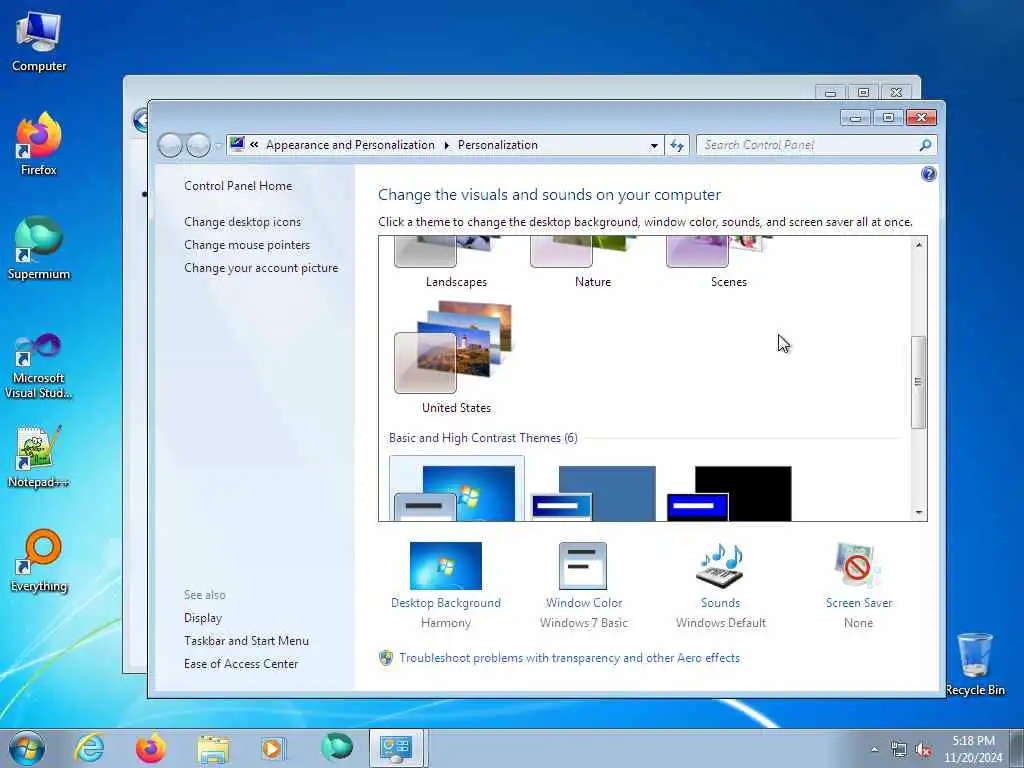The height and width of the screenshot is (768, 1024).
Task: Open the address bar history dropdown
Action: (x=654, y=146)
